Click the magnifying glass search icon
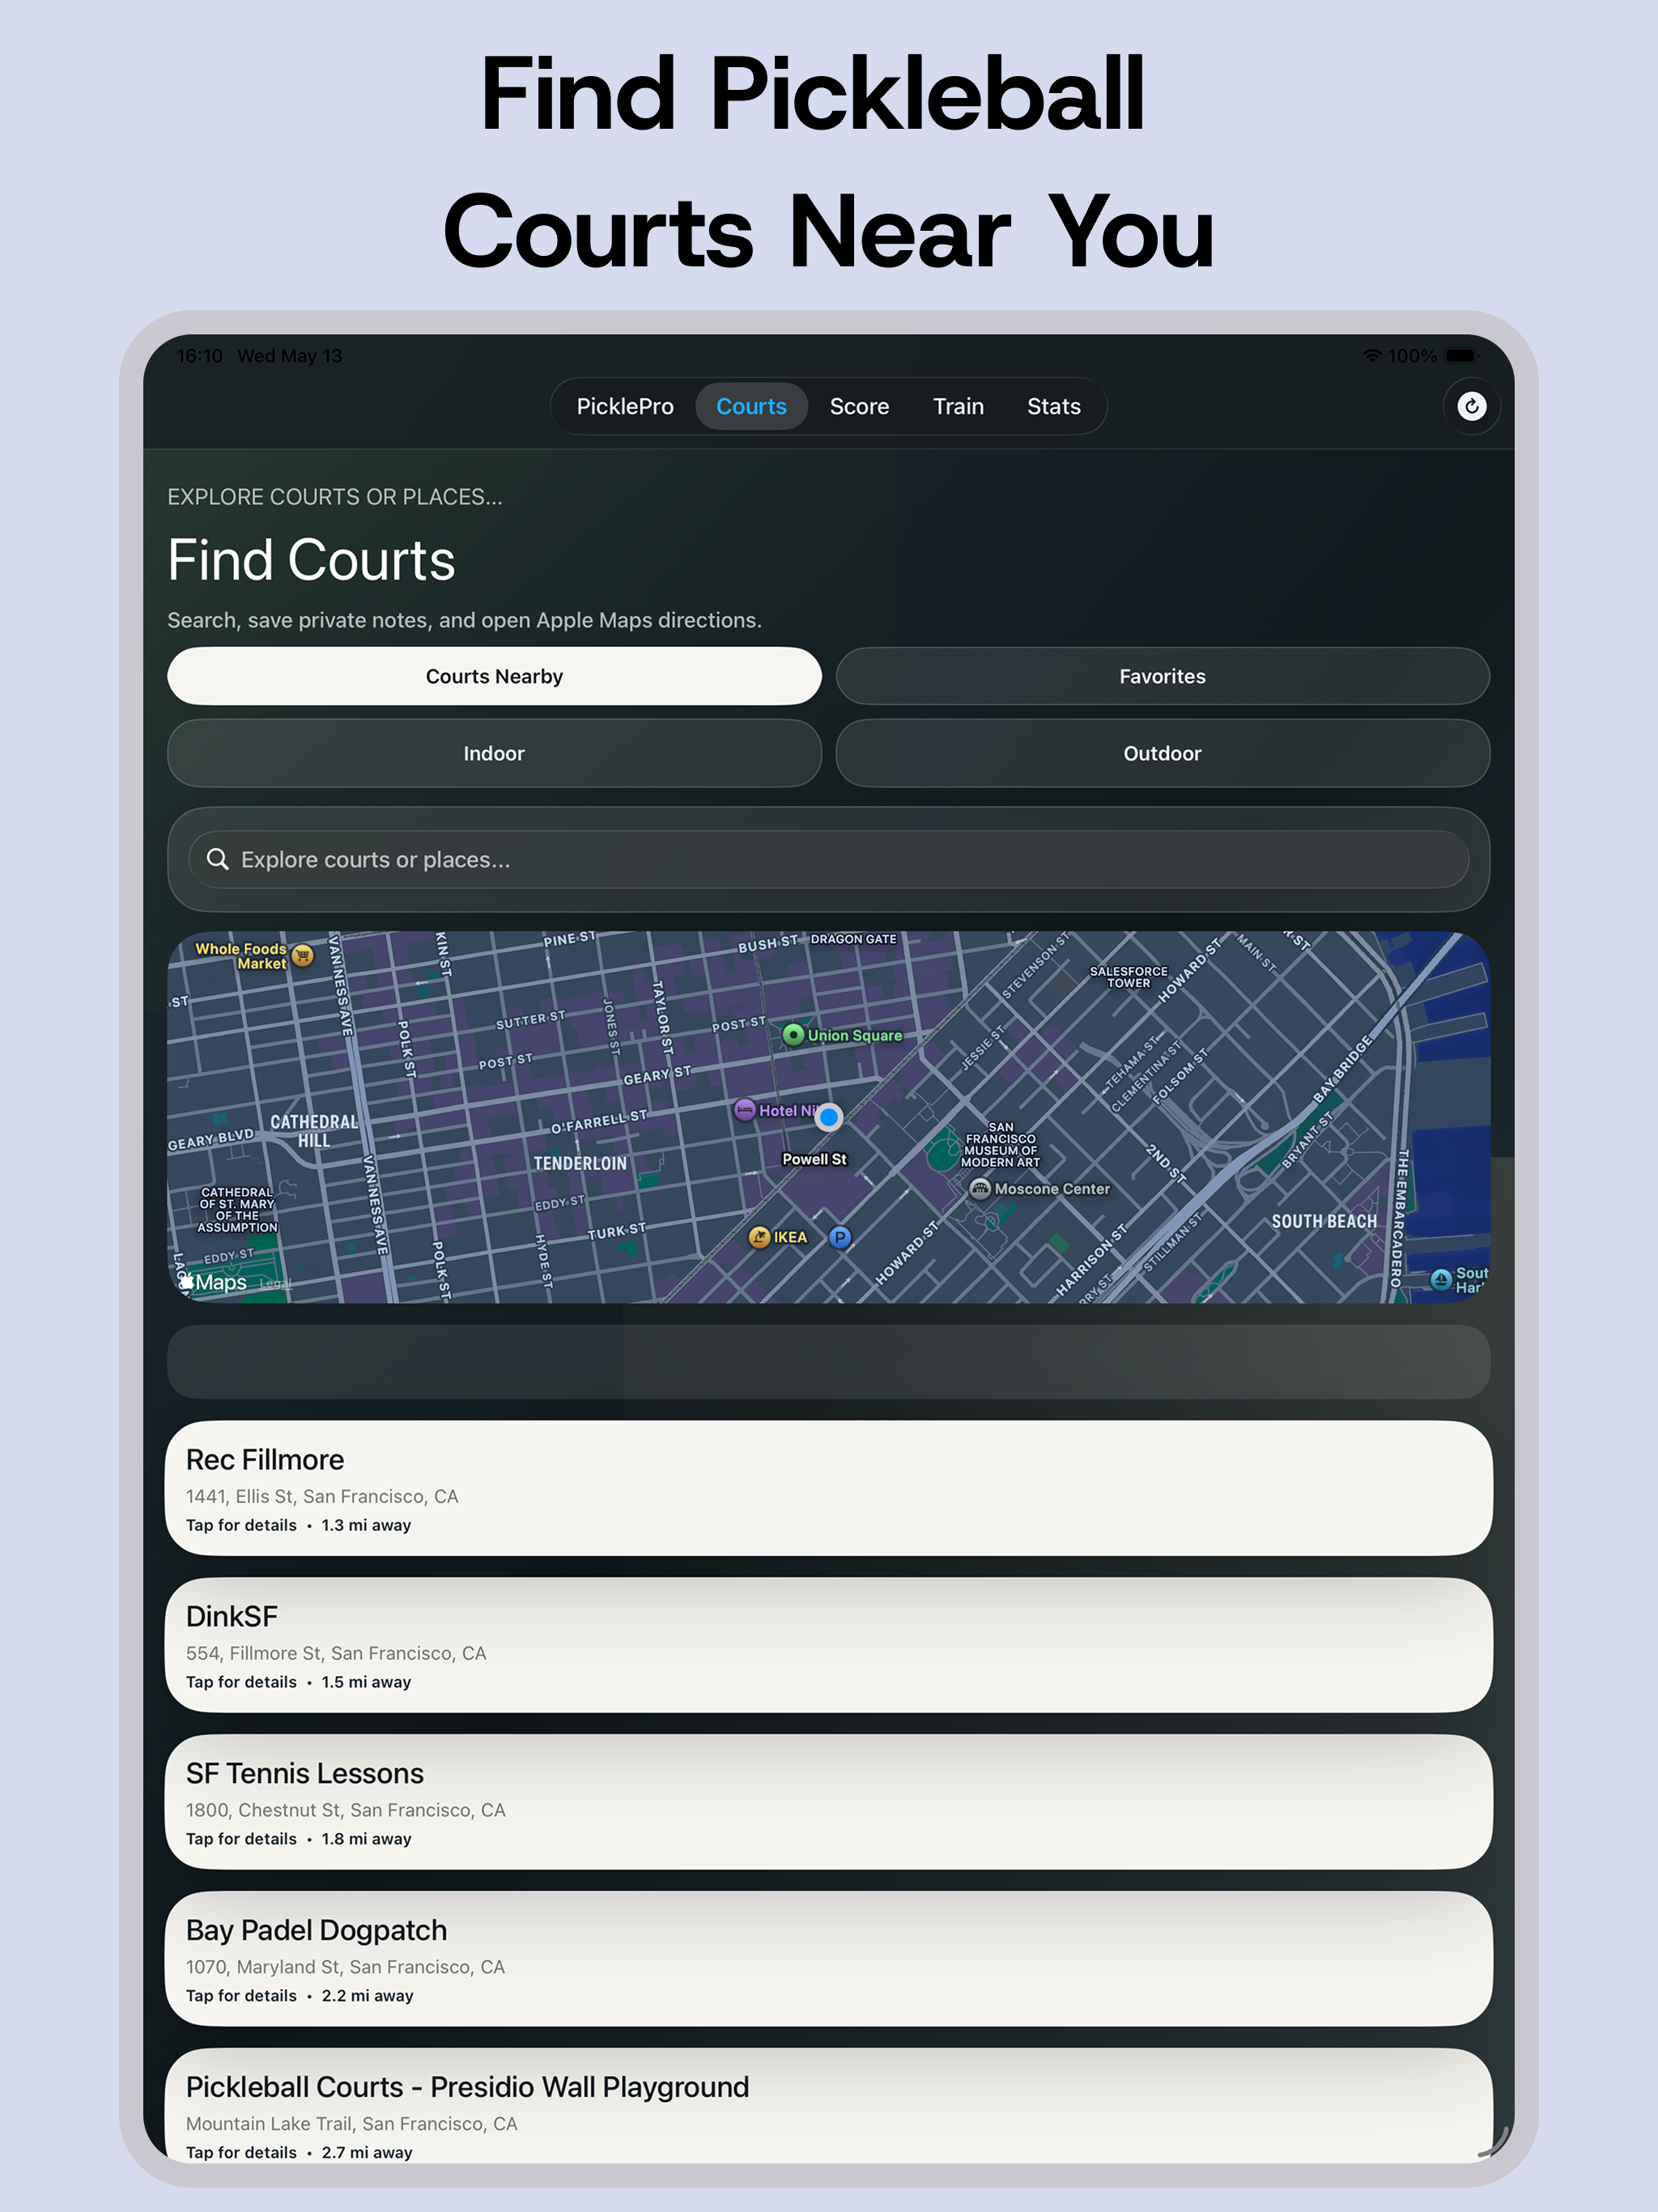 (217, 859)
